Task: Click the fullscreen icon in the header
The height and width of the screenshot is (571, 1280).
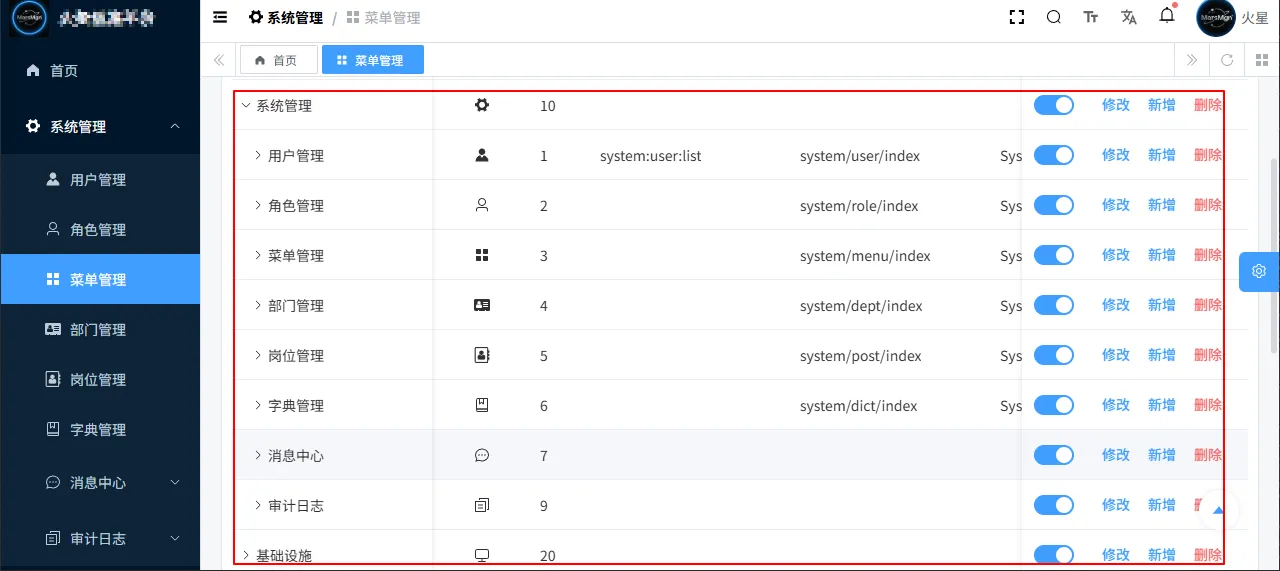Action: [x=1017, y=17]
